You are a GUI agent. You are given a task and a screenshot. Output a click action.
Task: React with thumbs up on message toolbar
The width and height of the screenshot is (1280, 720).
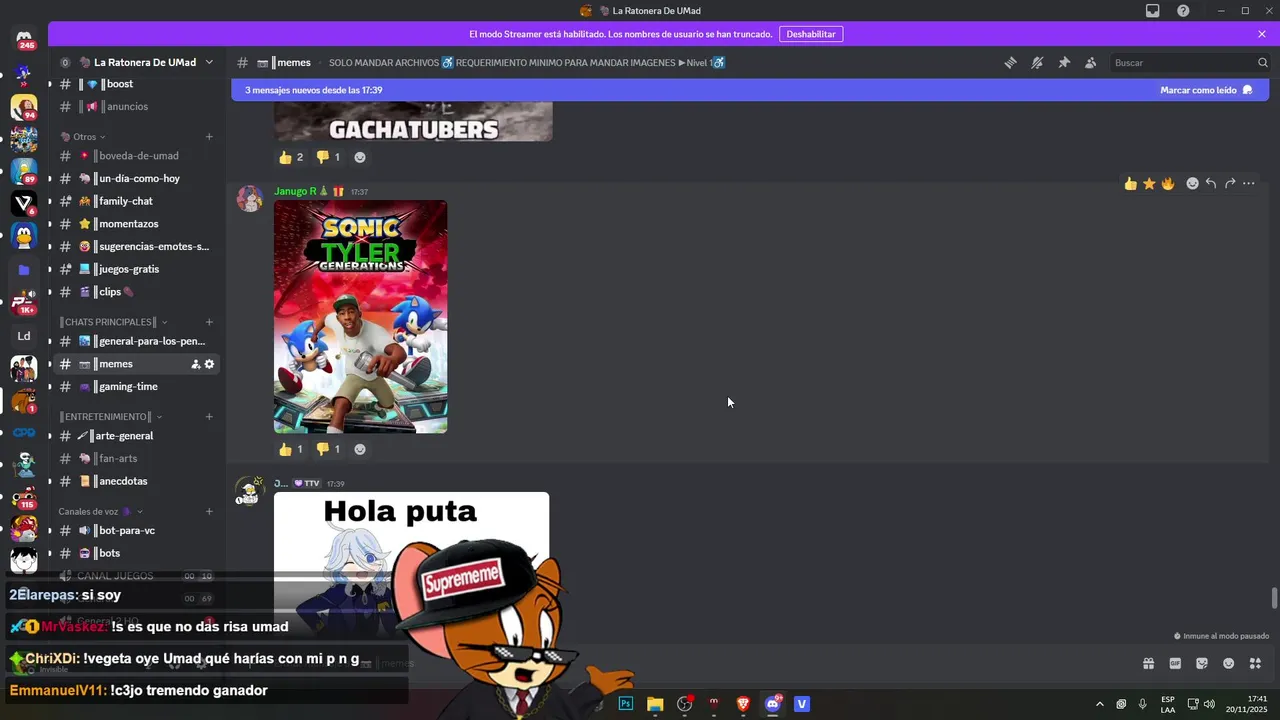tap(1130, 183)
